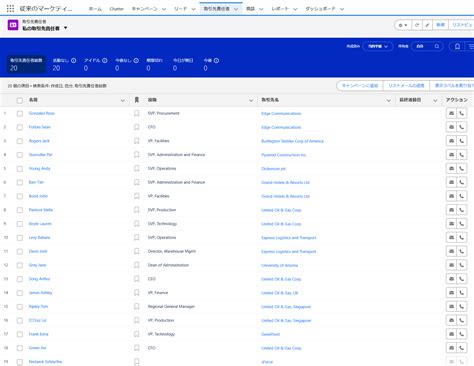
Task: Call Rogers Jack via phone icon
Action: (462, 141)
